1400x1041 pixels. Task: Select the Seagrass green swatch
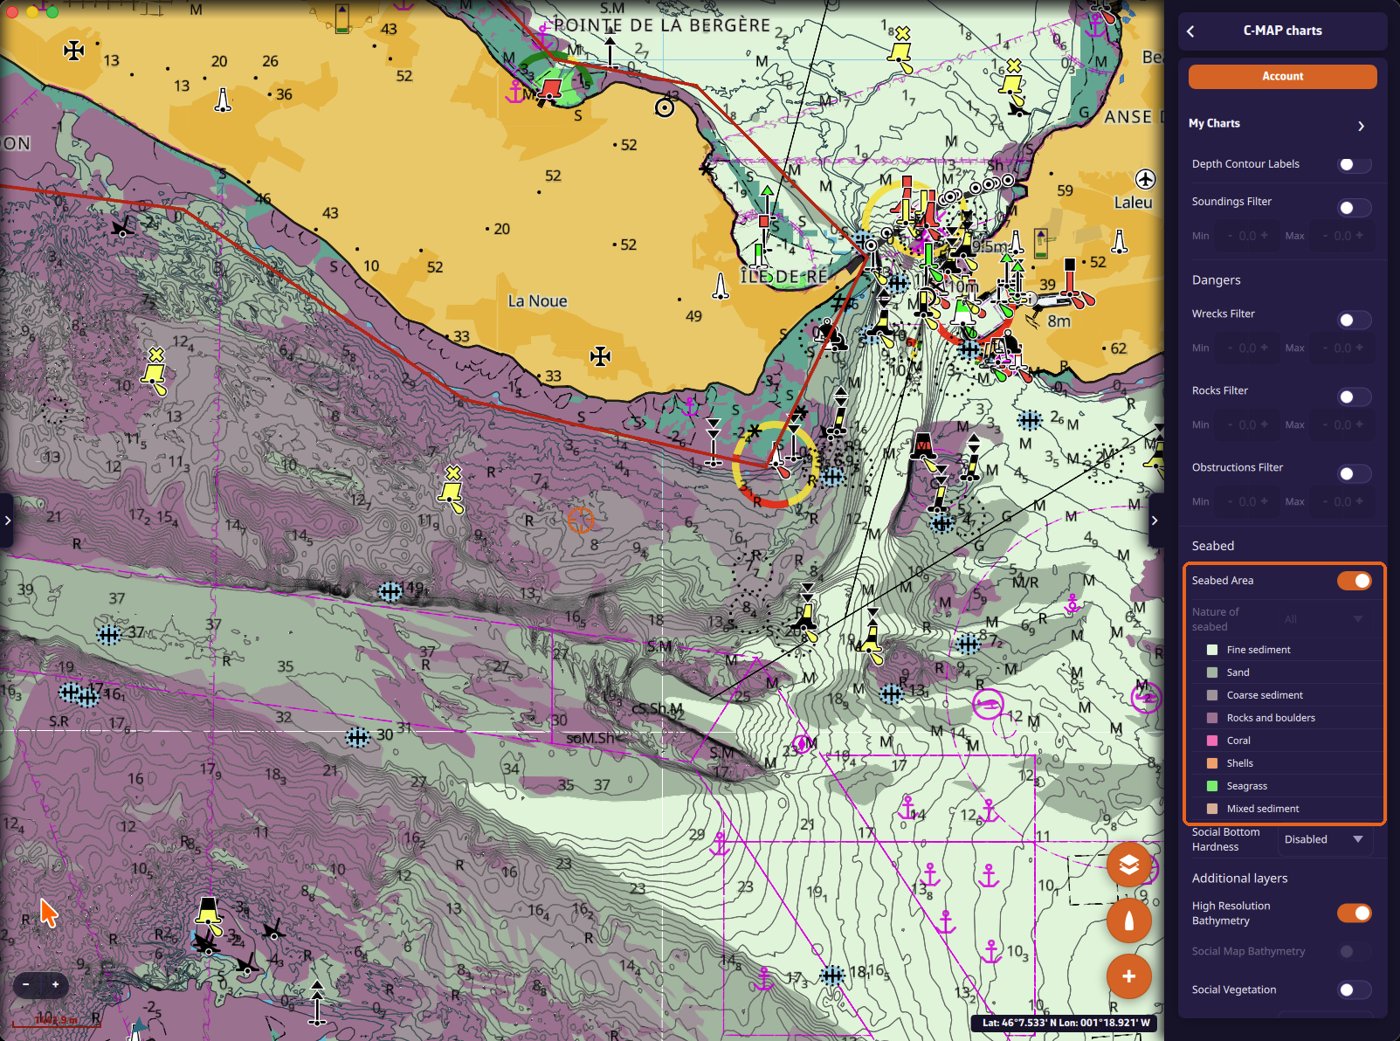(1212, 786)
